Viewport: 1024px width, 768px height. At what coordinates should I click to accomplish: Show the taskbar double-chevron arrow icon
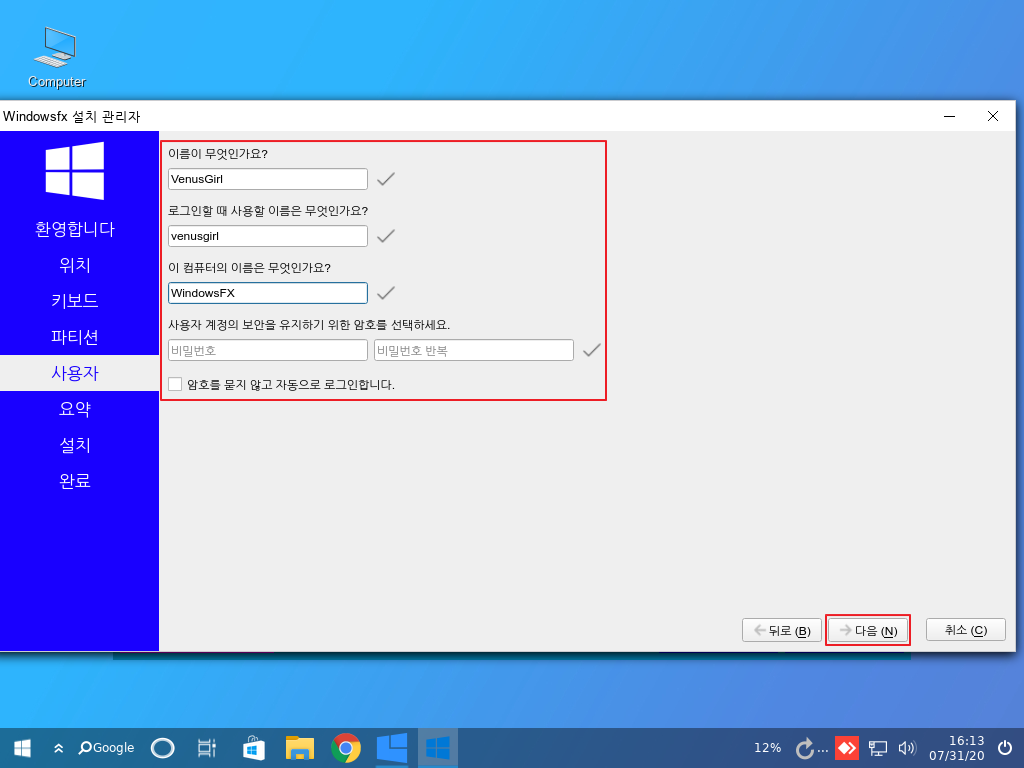point(59,748)
